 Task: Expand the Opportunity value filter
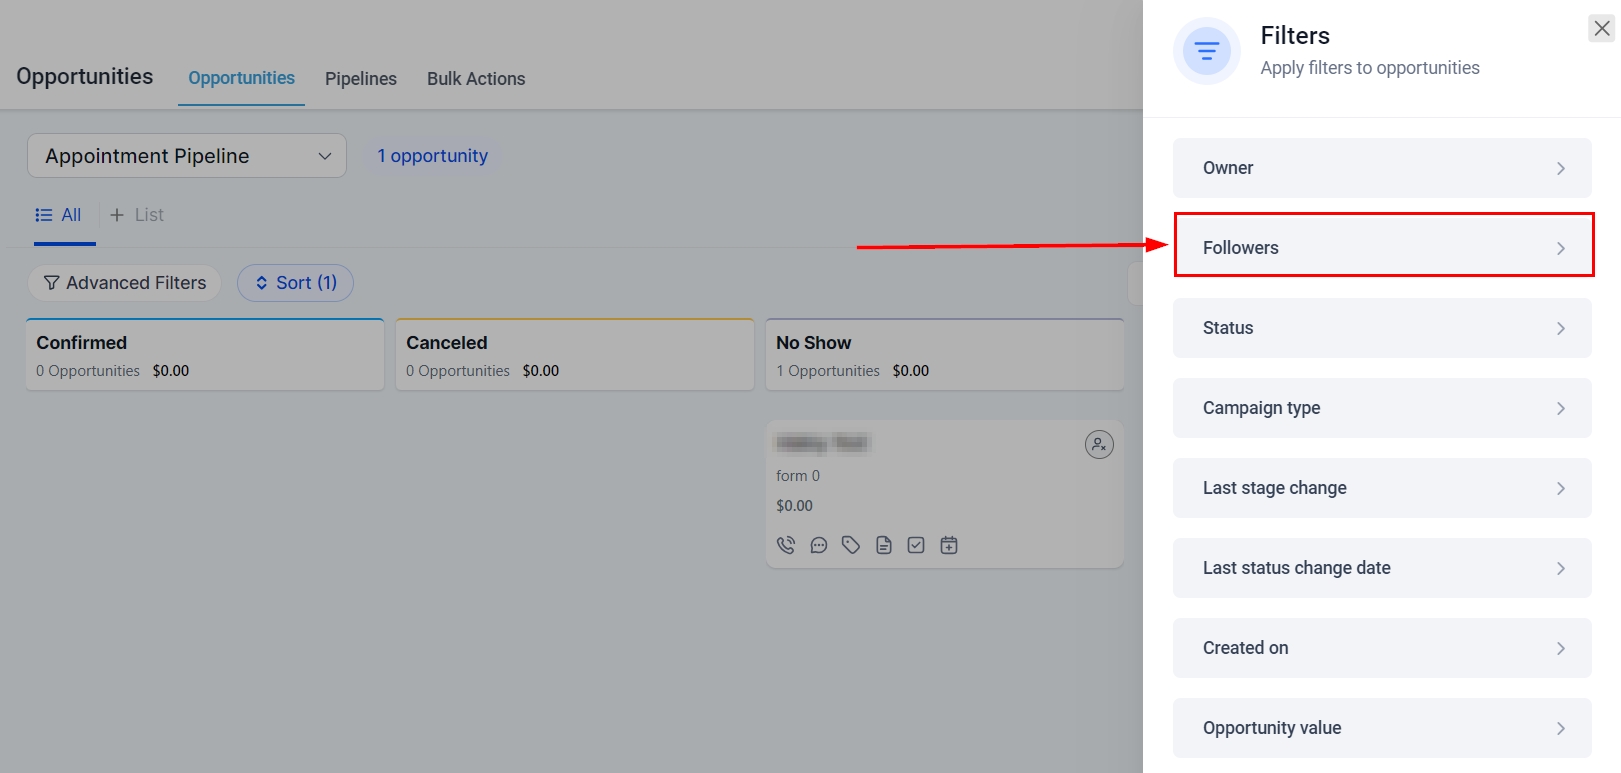coord(1382,728)
